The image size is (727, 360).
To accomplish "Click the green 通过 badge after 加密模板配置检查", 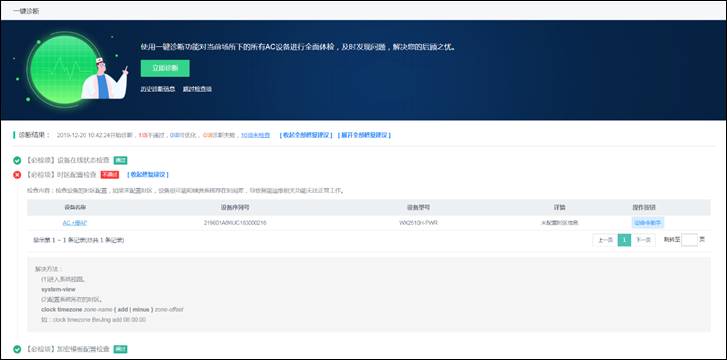I will coord(121,349).
